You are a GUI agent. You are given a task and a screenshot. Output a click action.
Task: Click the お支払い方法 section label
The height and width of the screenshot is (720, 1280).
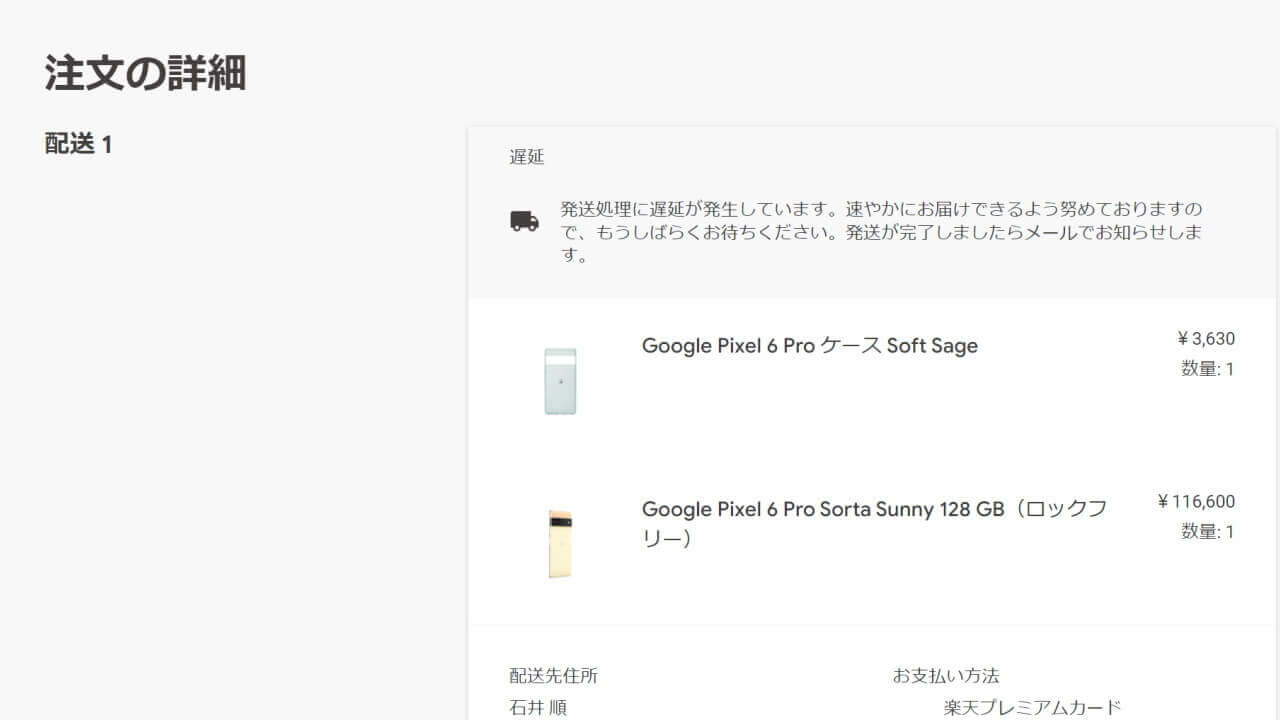(x=946, y=676)
